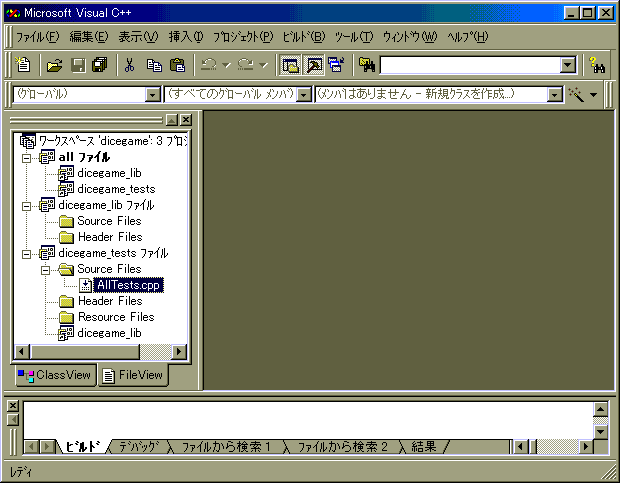Click the Redo arrow icon
Viewport: 620px width, 483px height.
tap(246, 65)
